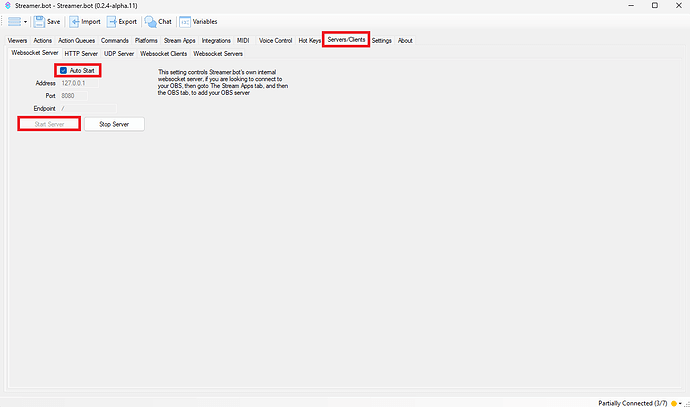Open the connection status dropdown arrow
This screenshot has width=690, height=407.
(x=683, y=402)
